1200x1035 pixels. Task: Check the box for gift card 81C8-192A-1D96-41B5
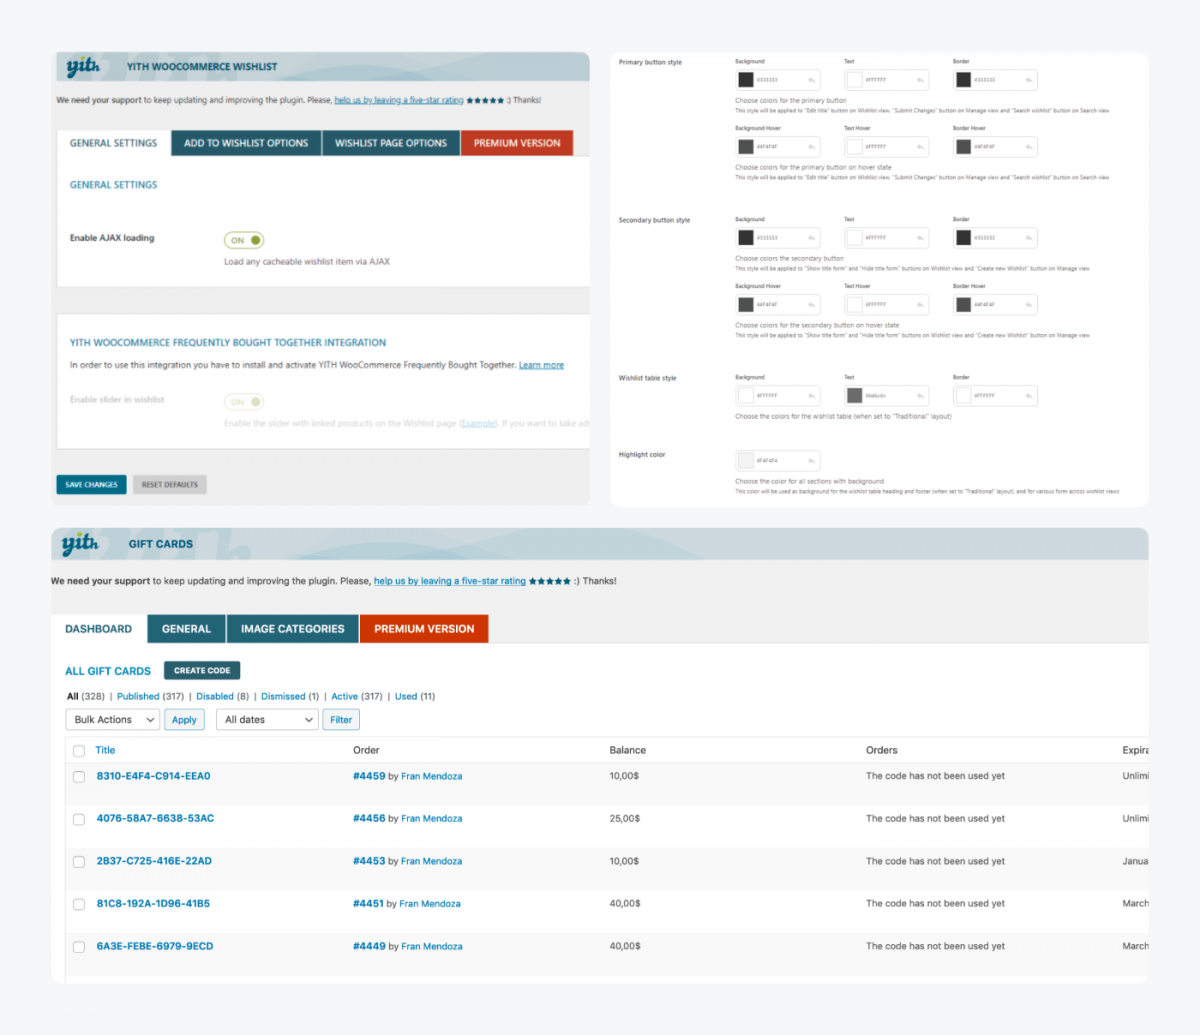pyautogui.click(x=79, y=904)
